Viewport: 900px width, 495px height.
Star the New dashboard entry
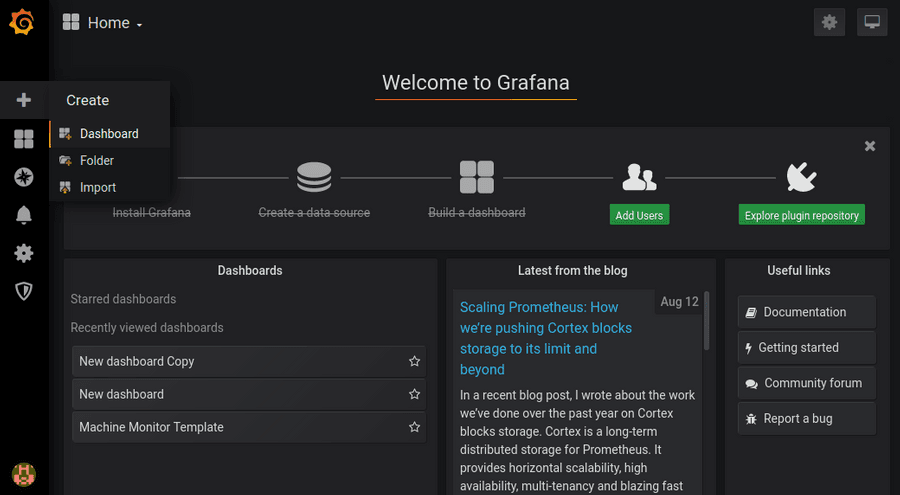414,394
